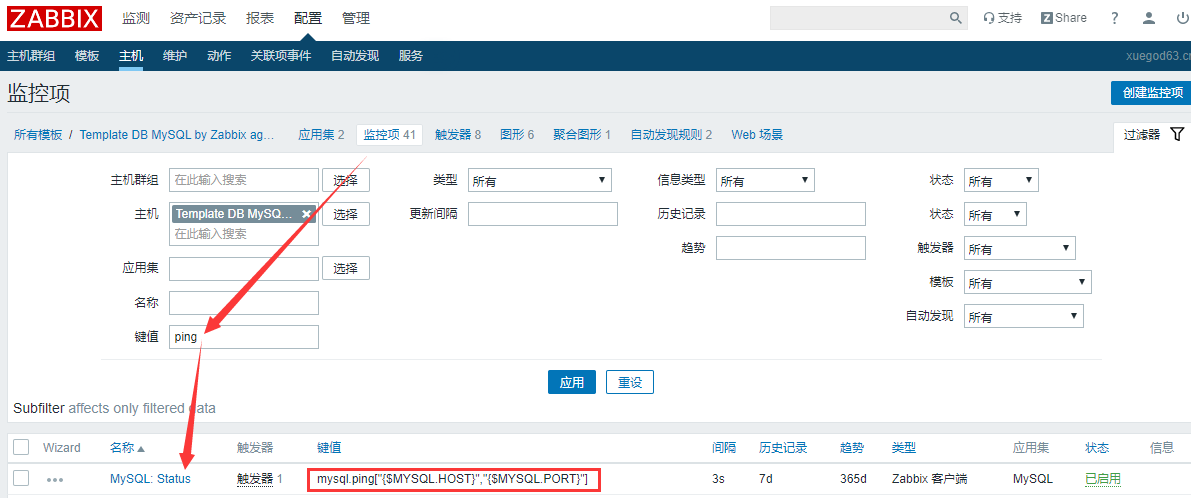Open the 触发器 filter dropdown
Screen dimensions: 1191x498
tap(1019, 248)
